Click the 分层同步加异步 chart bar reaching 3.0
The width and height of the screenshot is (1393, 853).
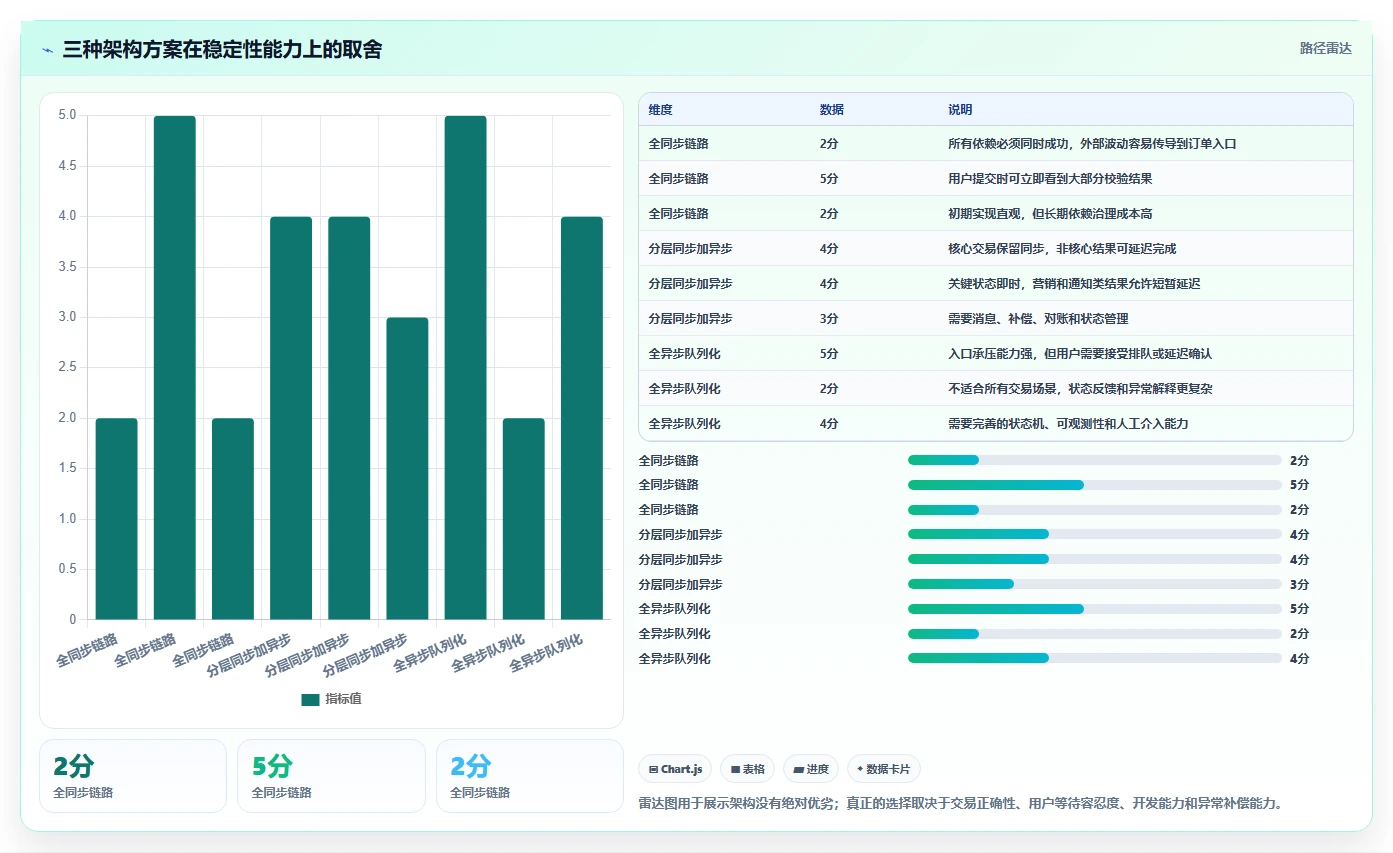click(407, 469)
